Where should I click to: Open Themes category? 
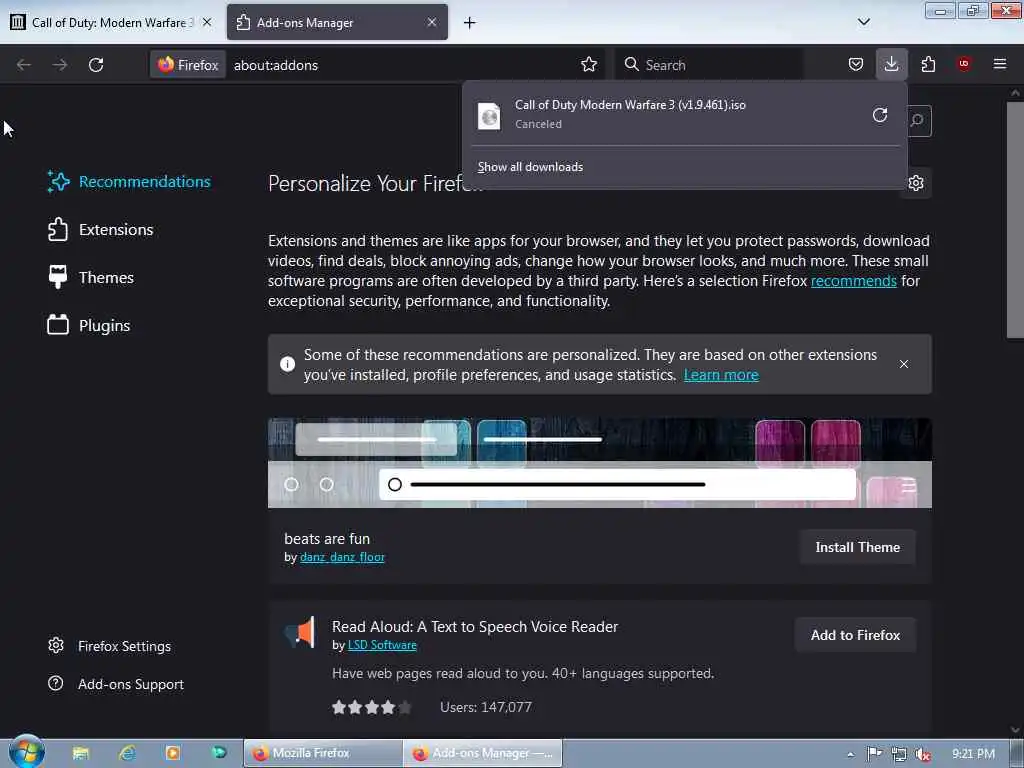tap(91, 278)
